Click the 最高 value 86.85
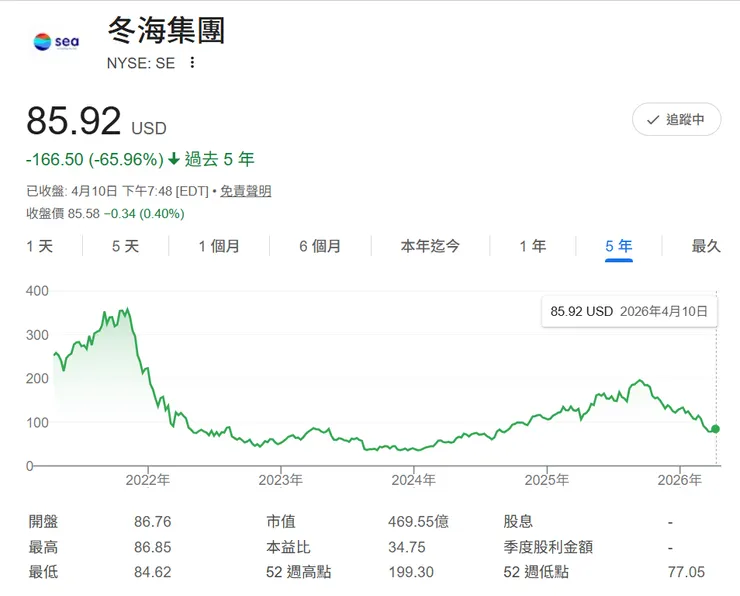The height and width of the screenshot is (596, 740). tap(152, 547)
